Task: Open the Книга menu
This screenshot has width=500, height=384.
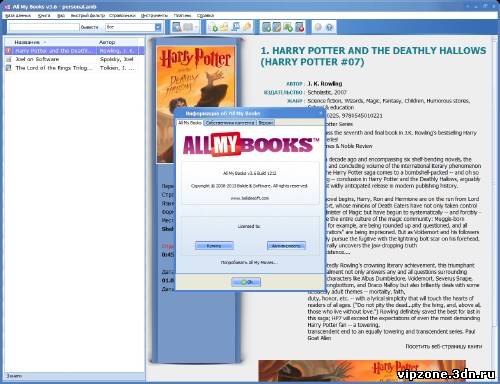Action: click(x=44, y=15)
